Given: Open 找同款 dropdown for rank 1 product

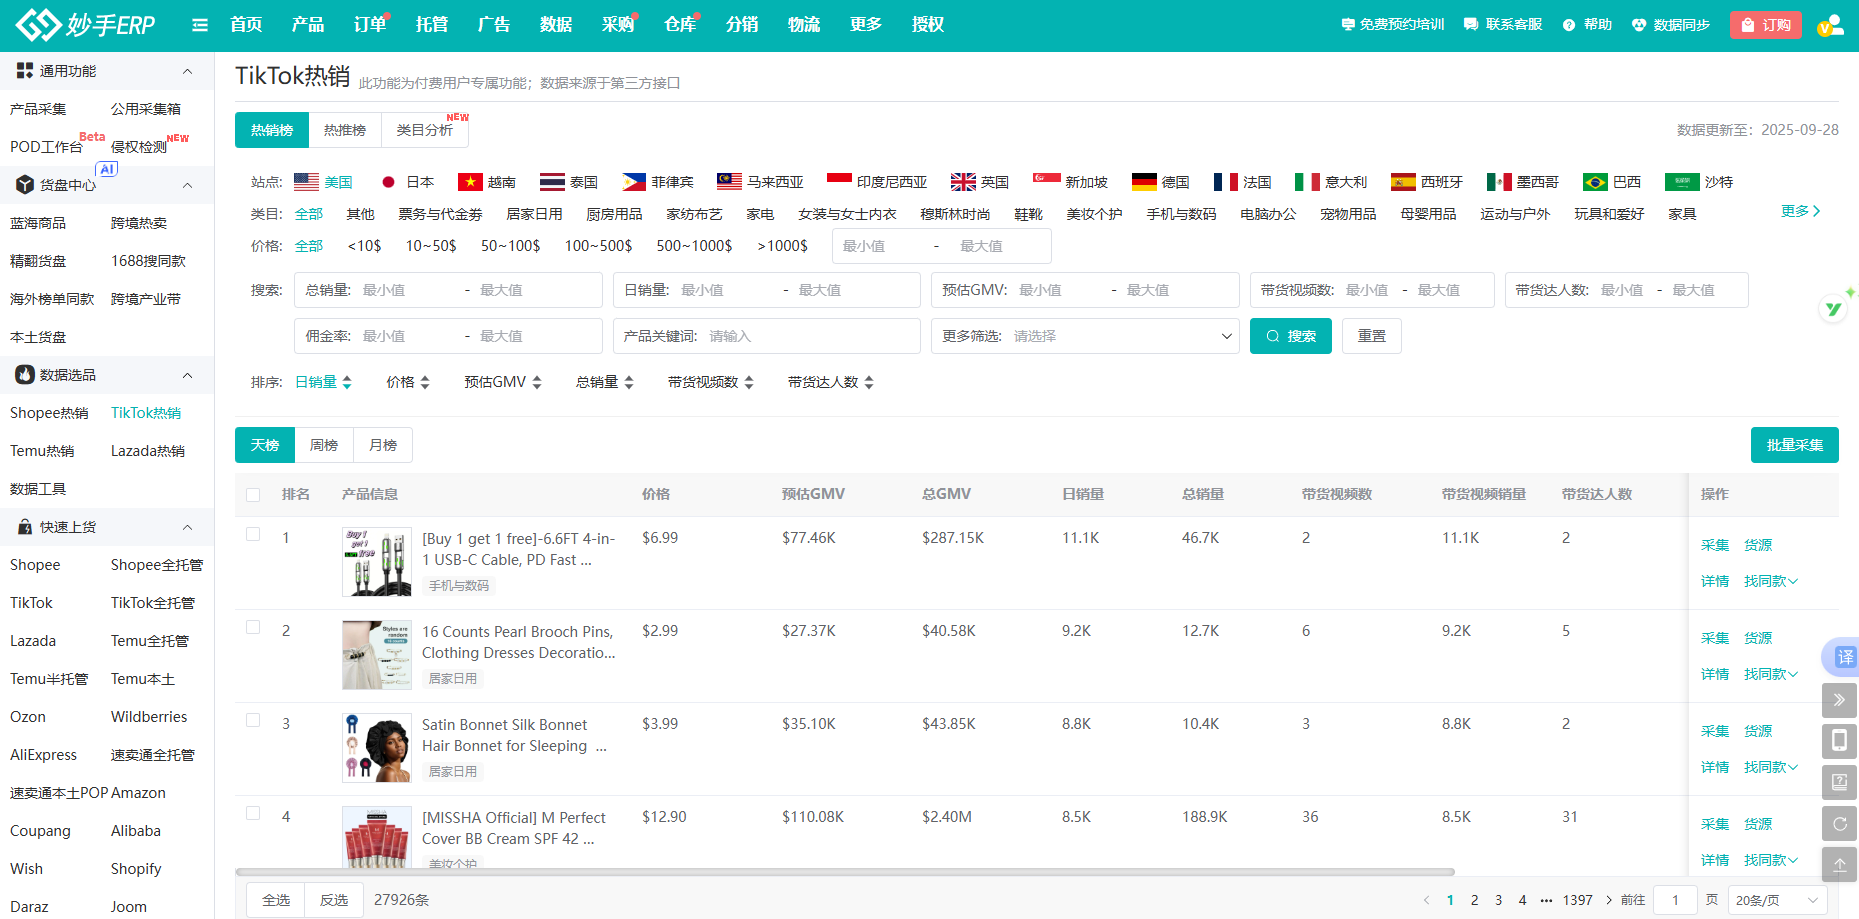Looking at the screenshot, I should [x=1770, y=581].
